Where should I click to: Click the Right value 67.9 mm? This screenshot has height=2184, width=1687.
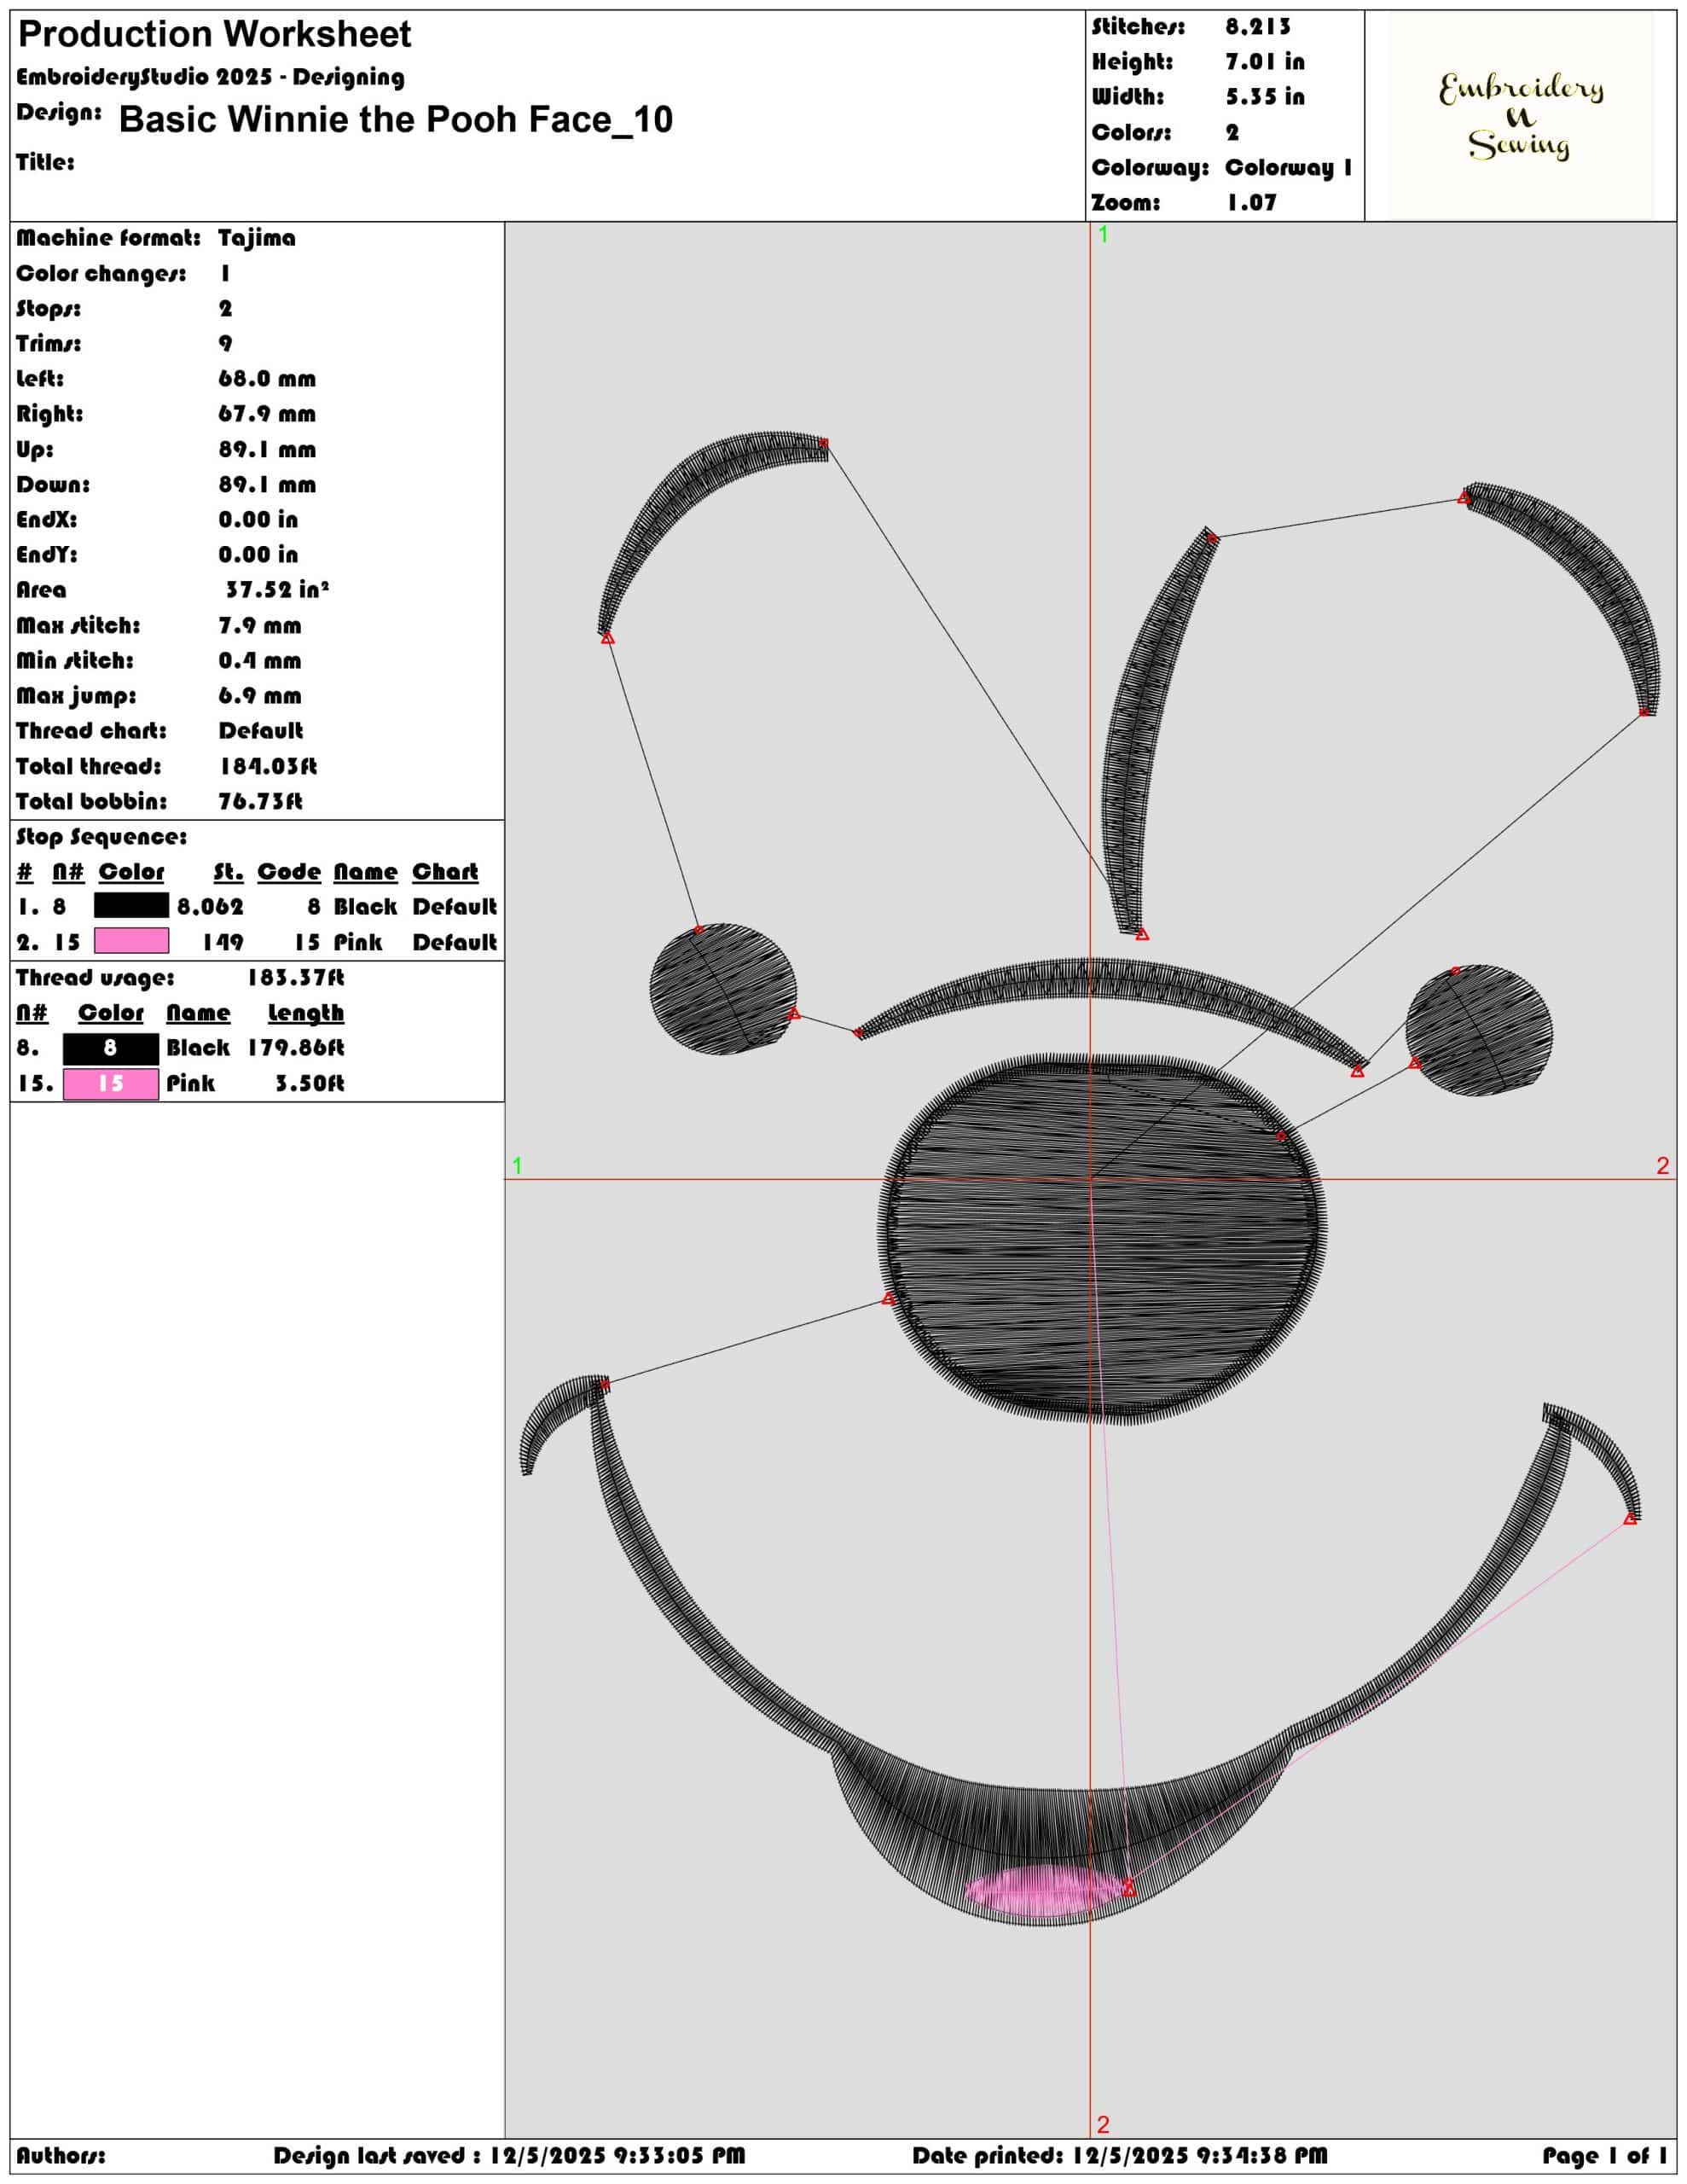[x=267, y=414]
